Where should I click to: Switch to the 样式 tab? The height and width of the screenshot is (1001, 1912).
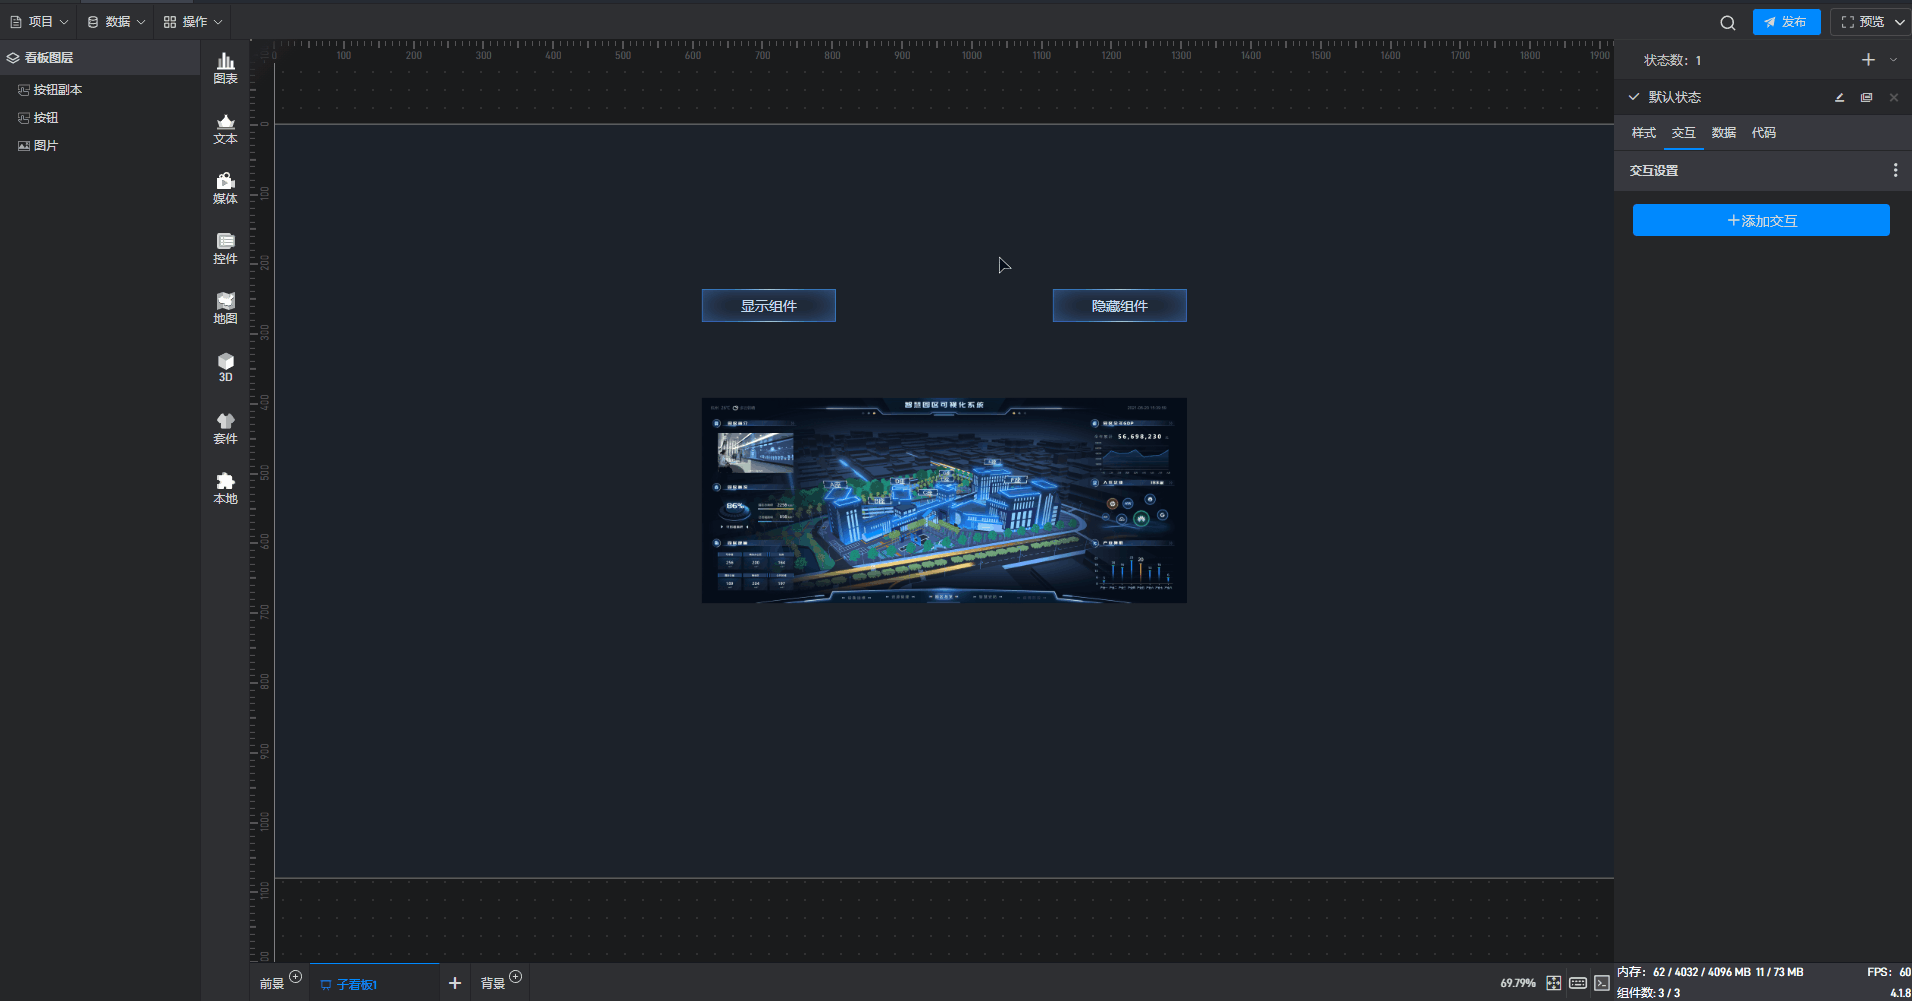(1643, 133)
